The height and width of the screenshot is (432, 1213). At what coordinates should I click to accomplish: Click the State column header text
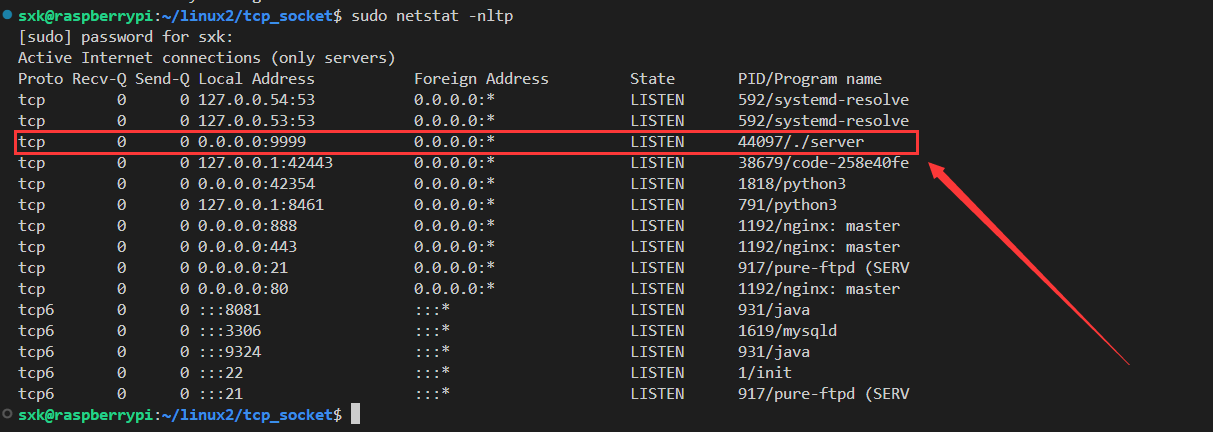[x=652, y=79]
